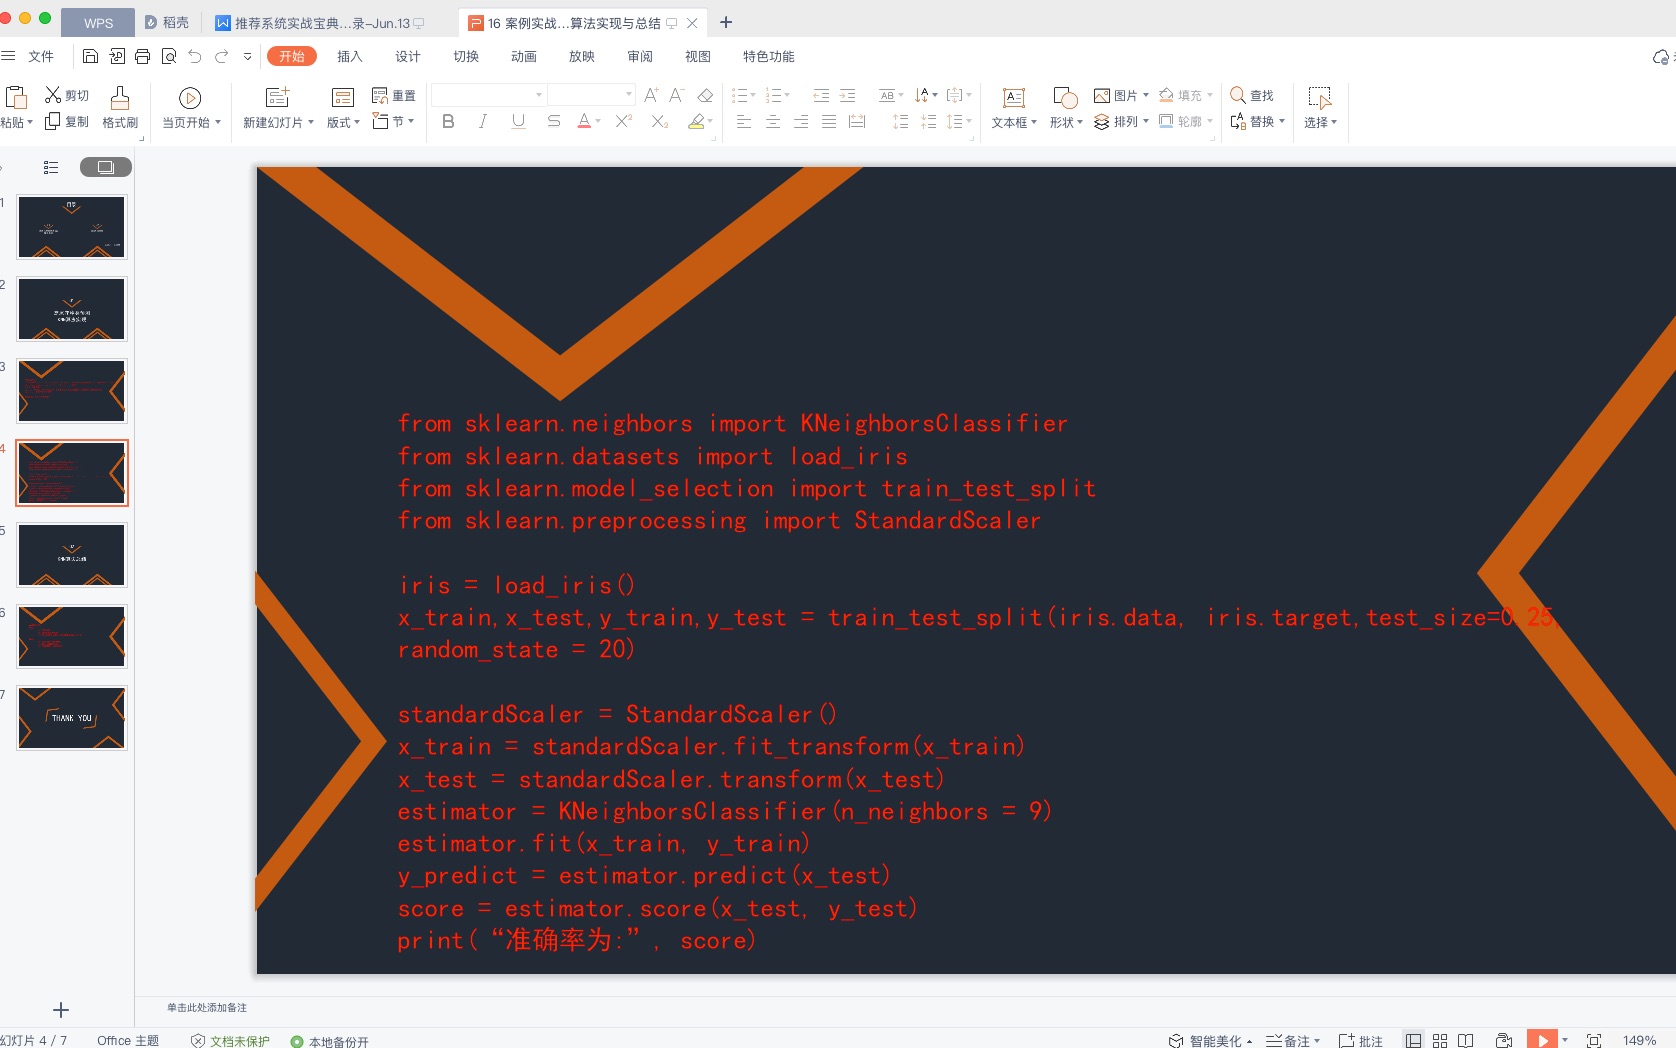Toggle Bold formatting
Image resolution: width=1676 pixels, height=1048 pixels.
pos(448,121)
